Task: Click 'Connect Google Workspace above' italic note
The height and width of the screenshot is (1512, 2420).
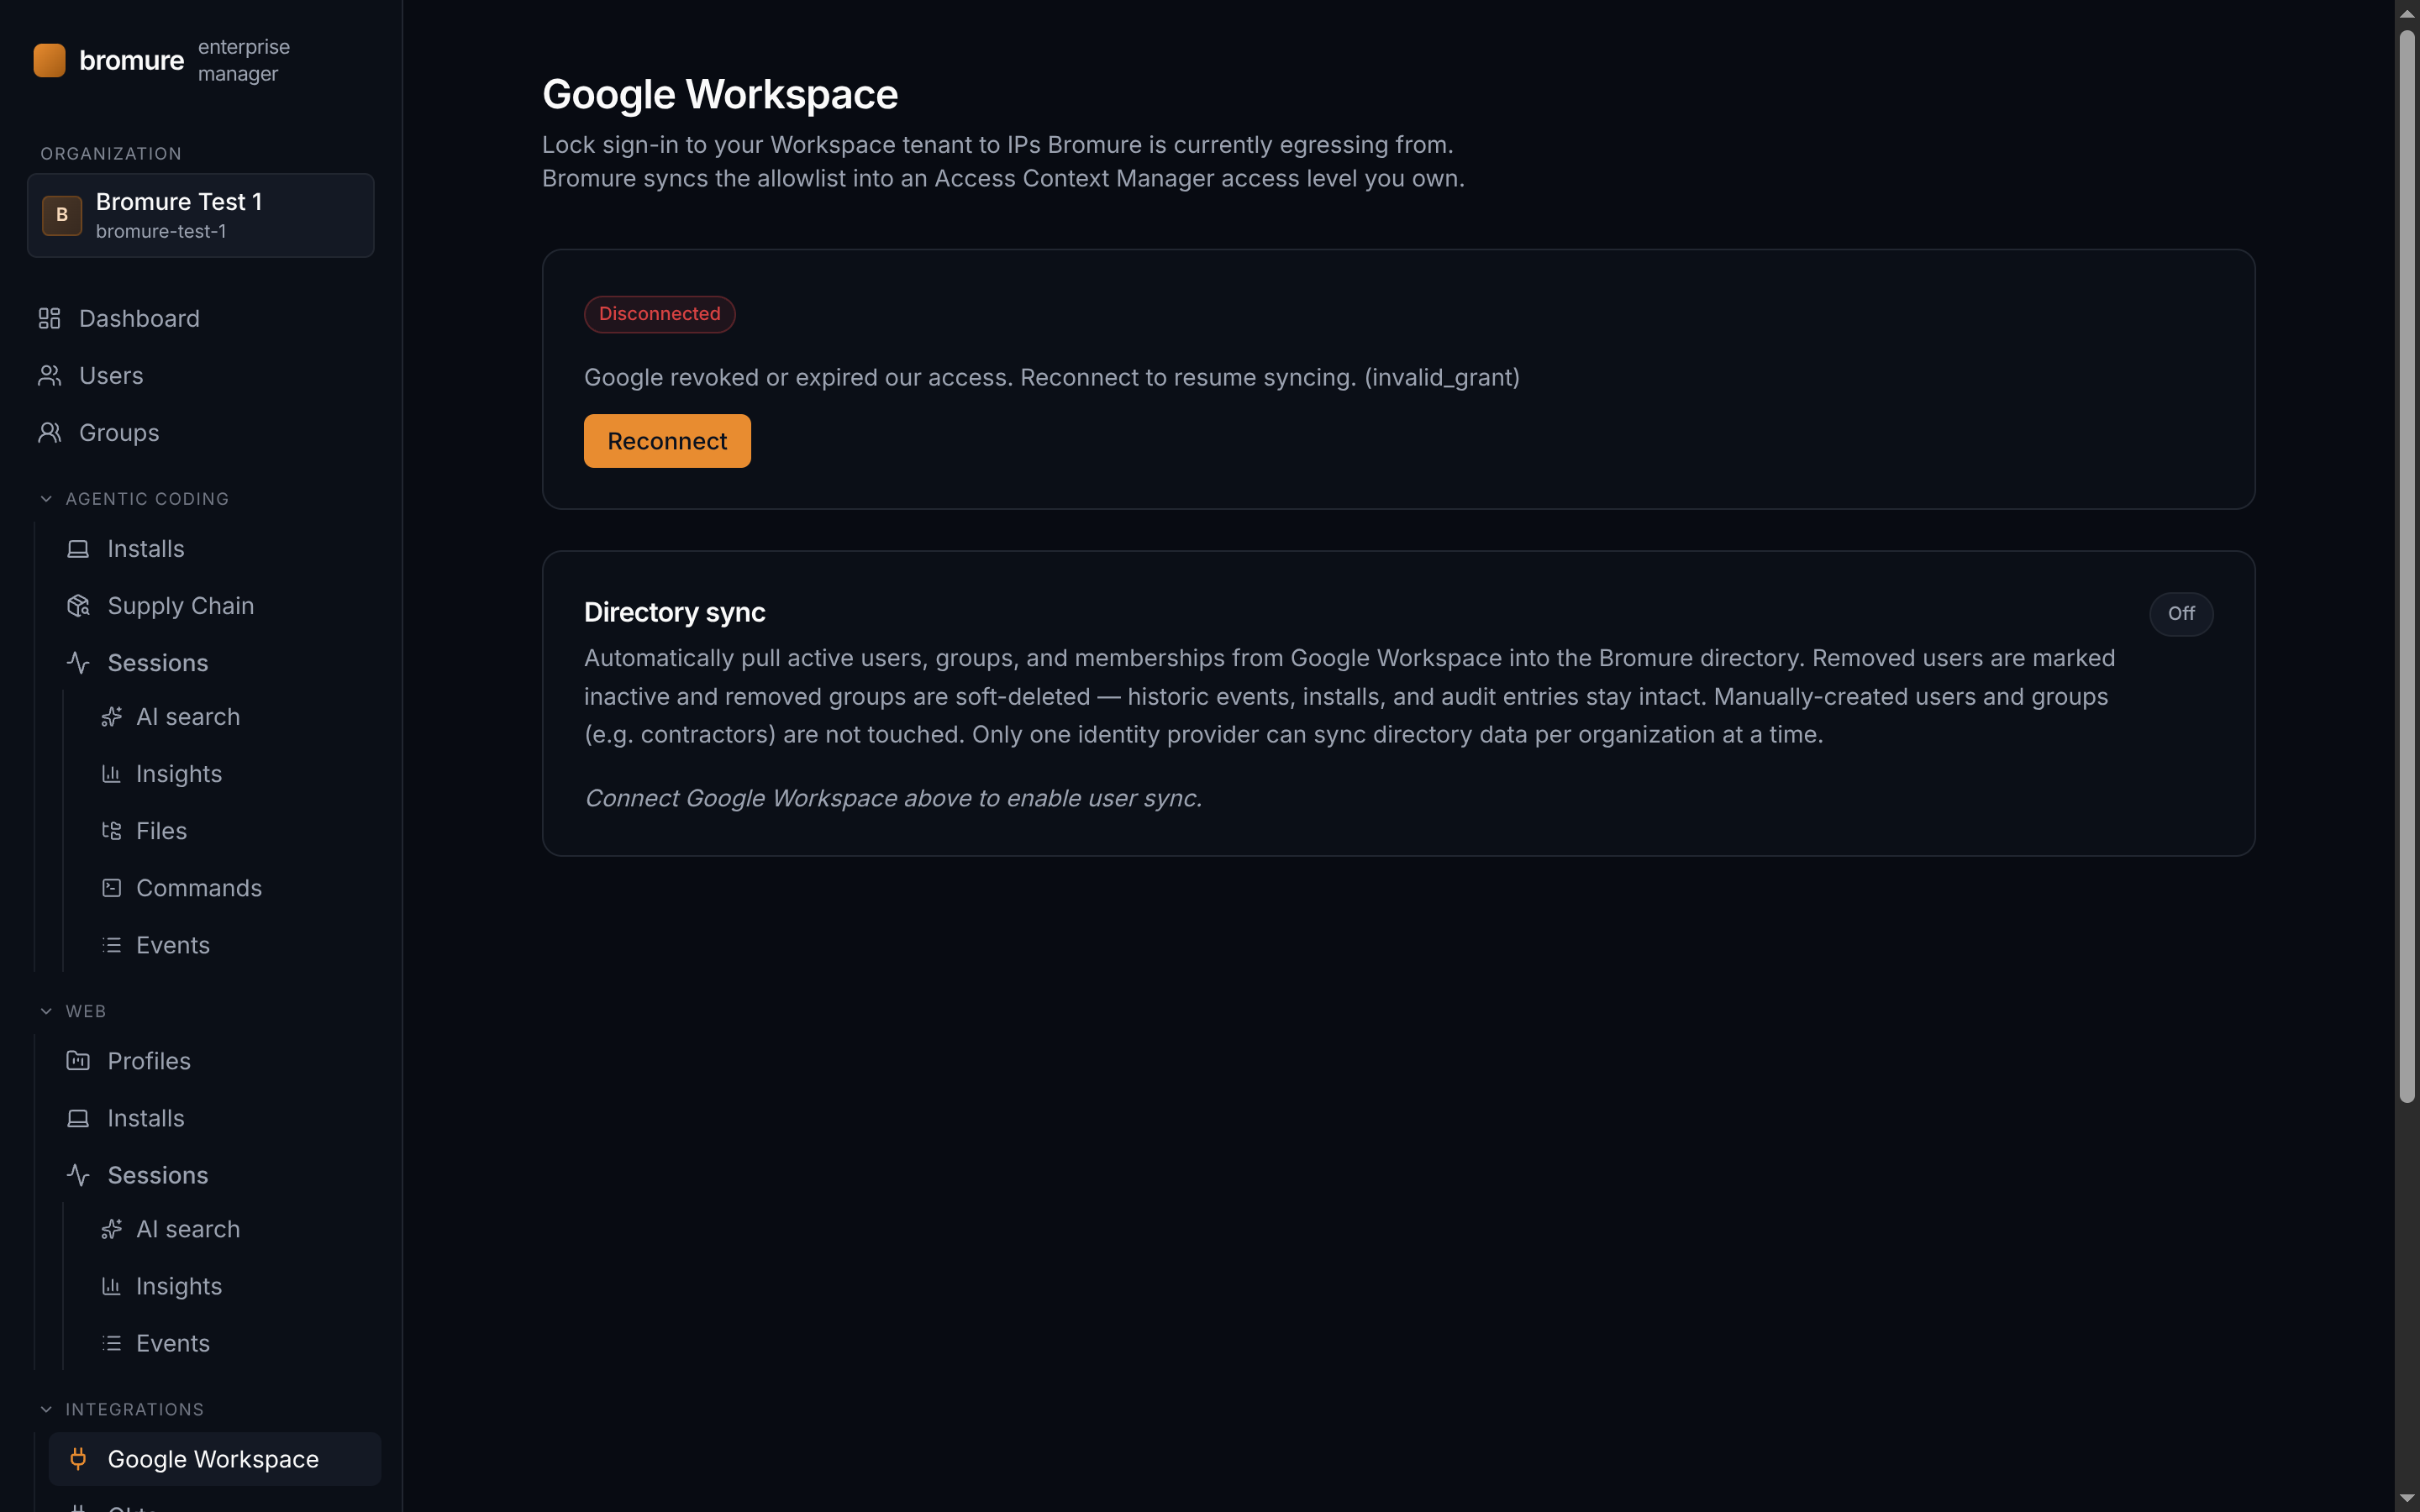Action: coord(893,798)
